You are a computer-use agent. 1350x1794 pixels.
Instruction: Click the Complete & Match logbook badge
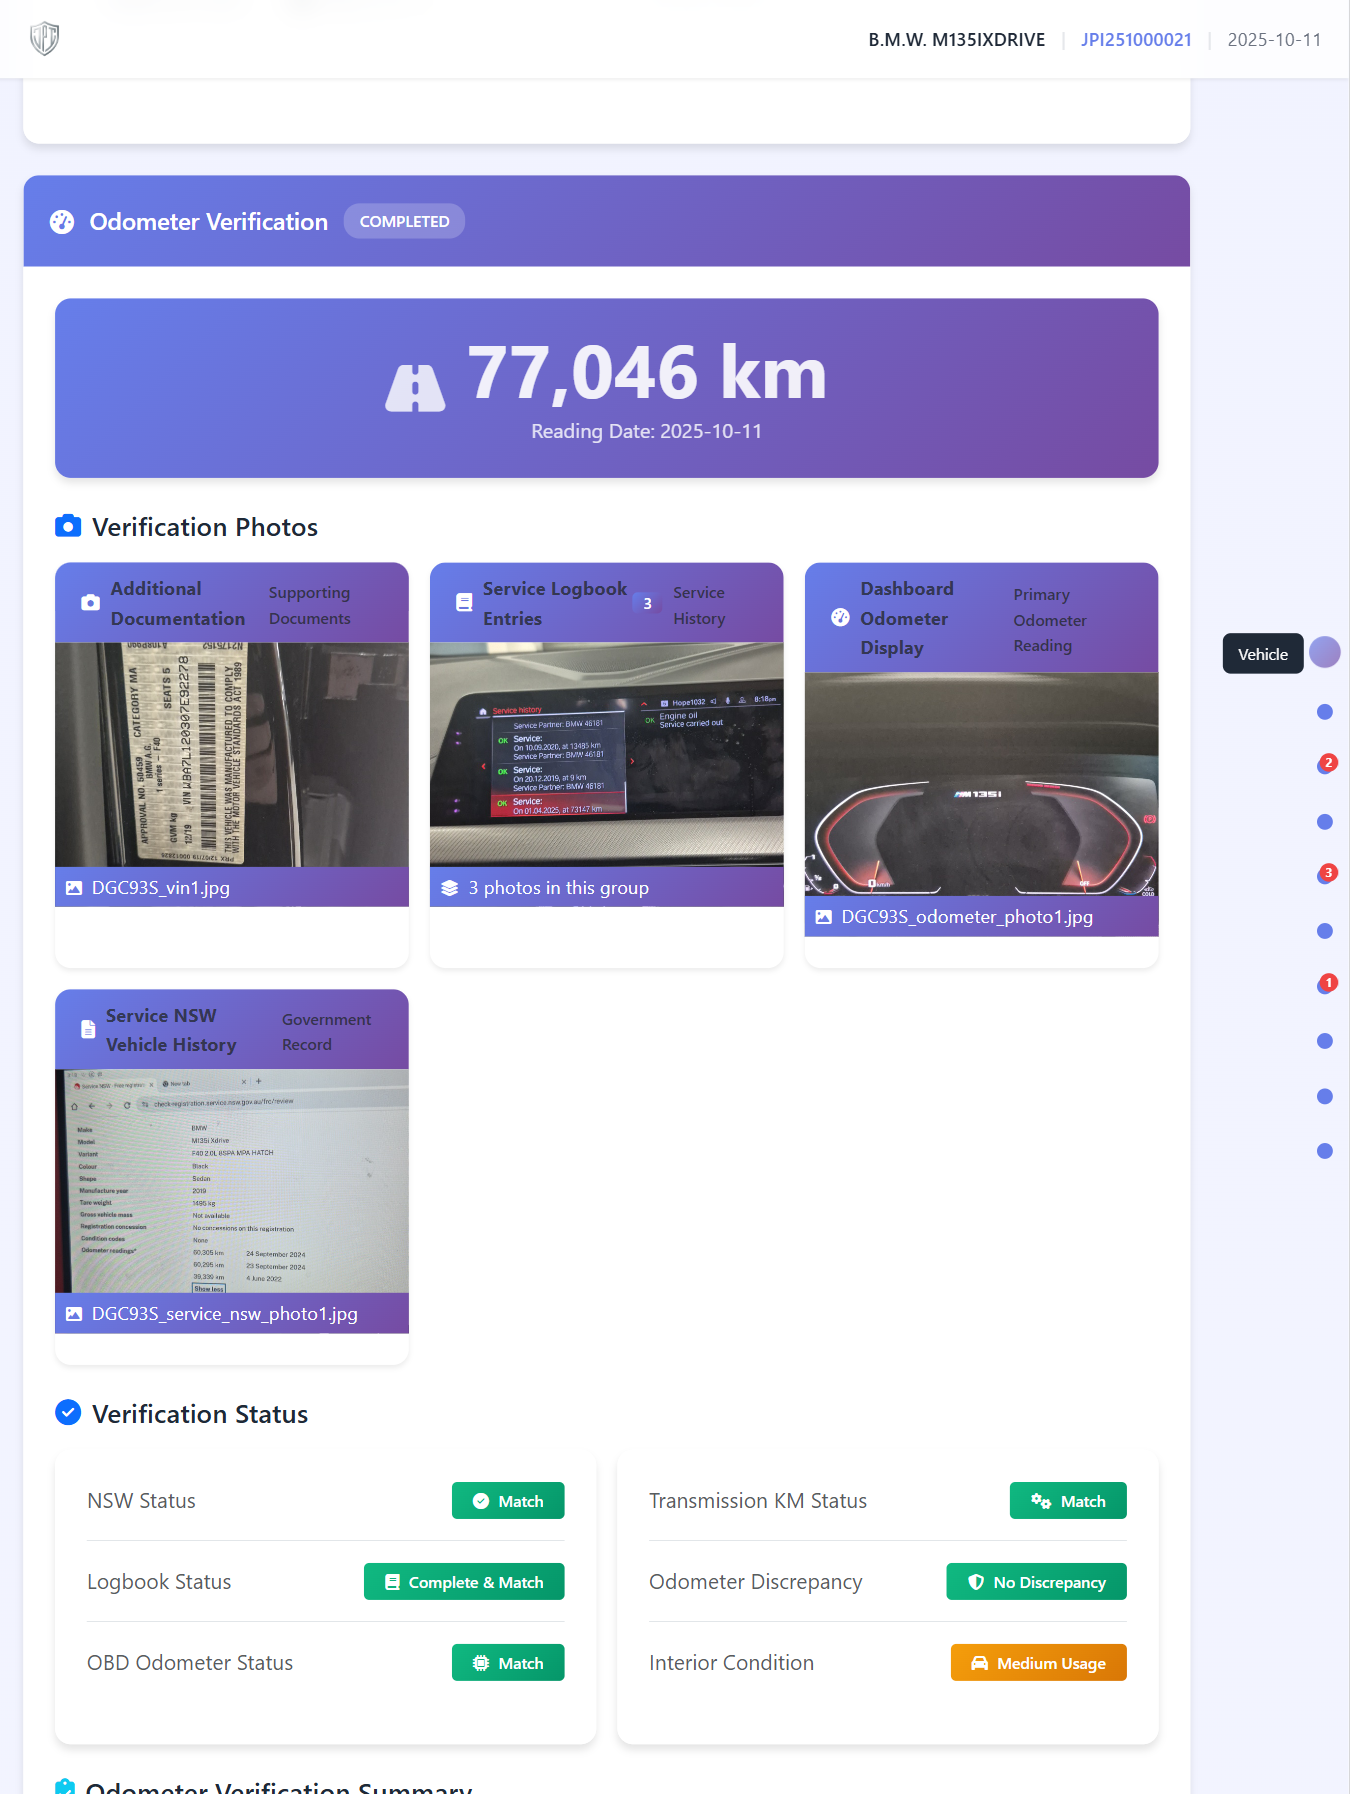[x=464, y=1582]
